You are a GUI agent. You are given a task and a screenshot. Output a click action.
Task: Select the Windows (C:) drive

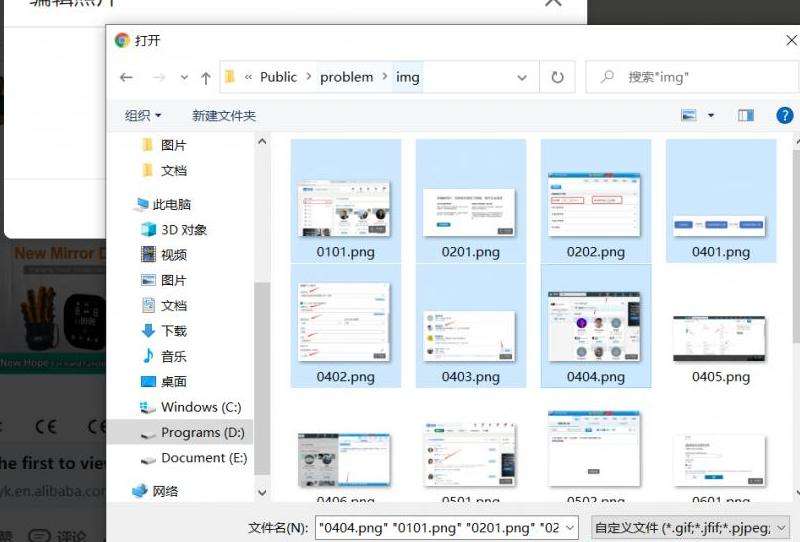200,407
